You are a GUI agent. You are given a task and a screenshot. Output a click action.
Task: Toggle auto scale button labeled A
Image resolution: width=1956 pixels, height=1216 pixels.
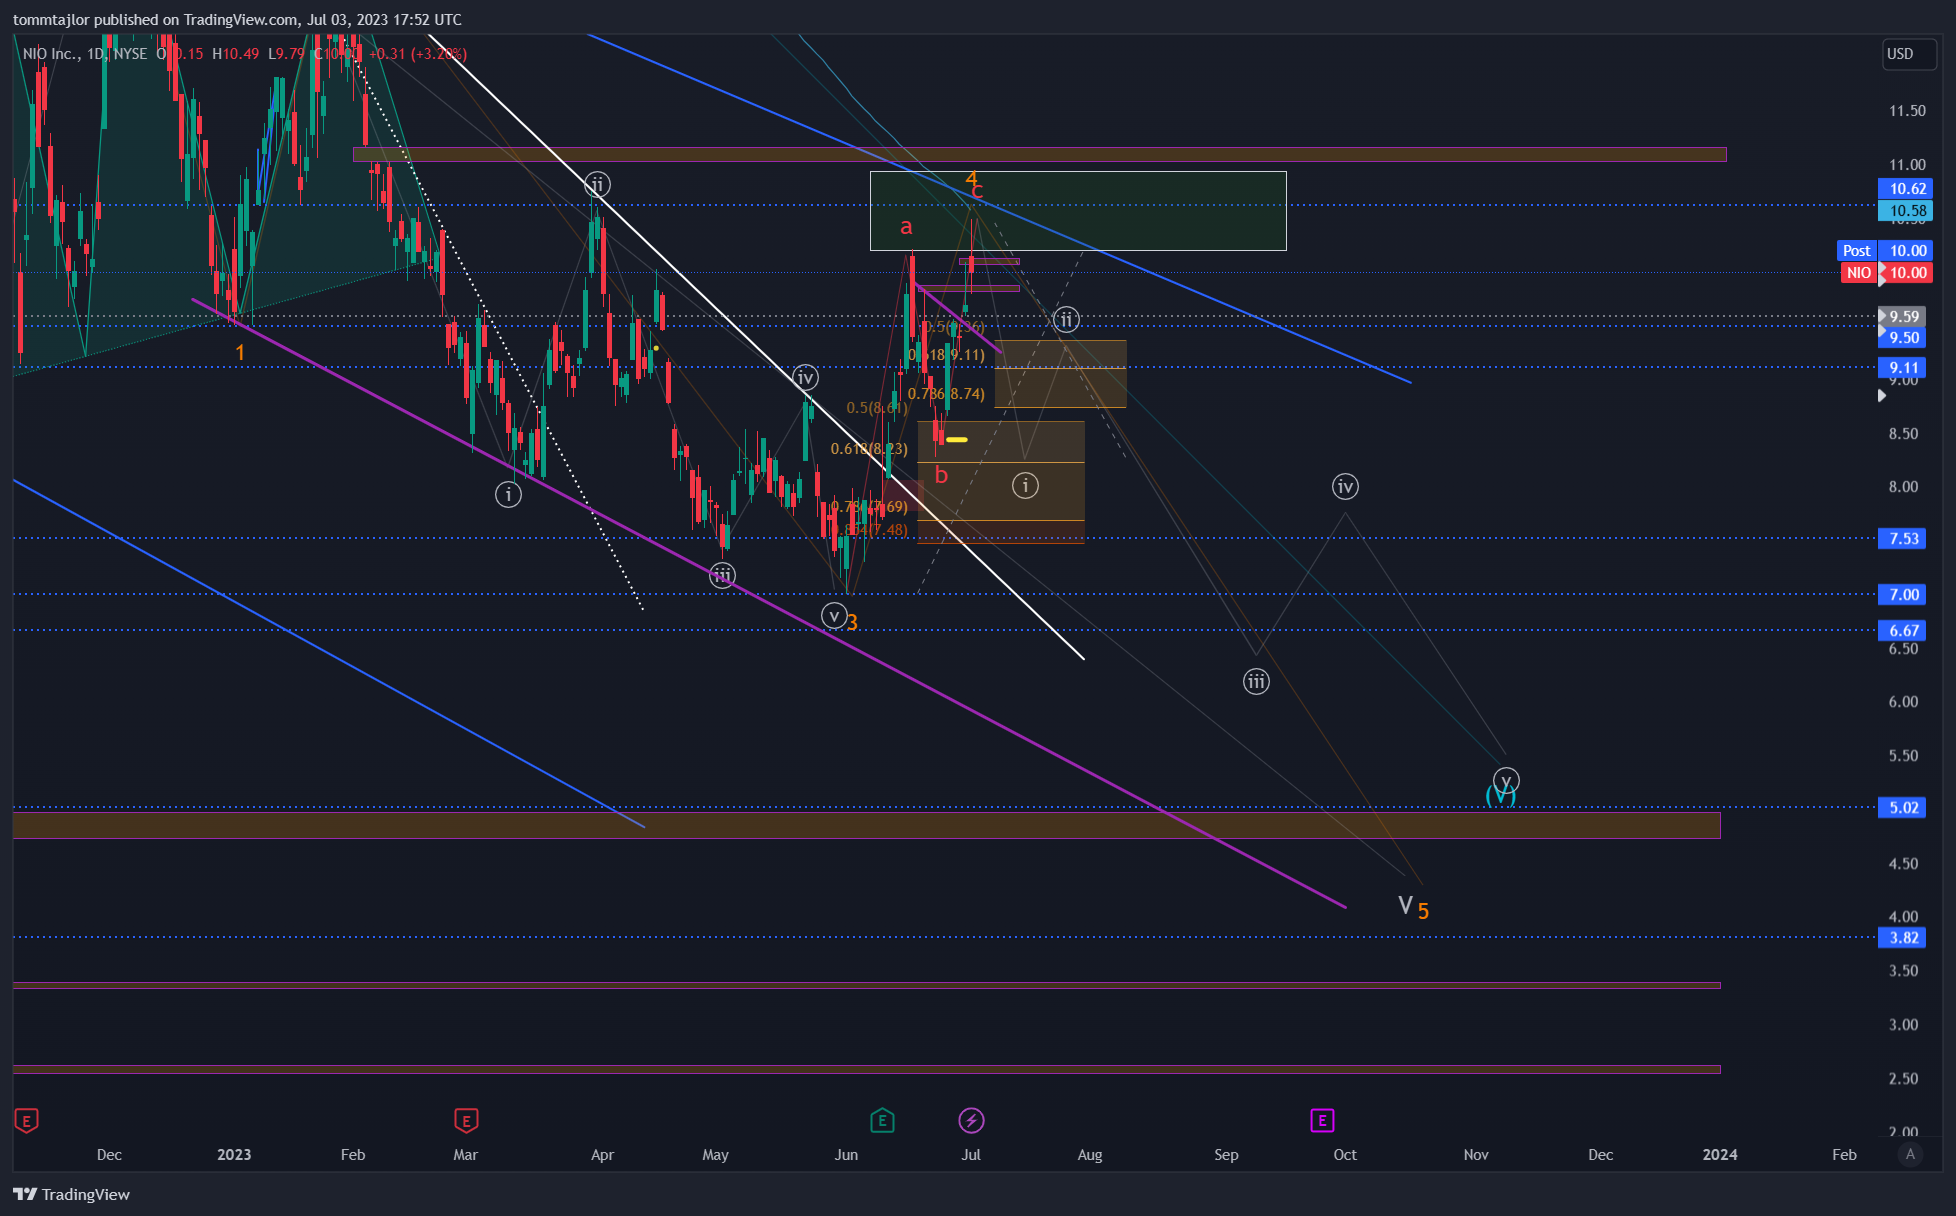(x=1910, y=1154)
